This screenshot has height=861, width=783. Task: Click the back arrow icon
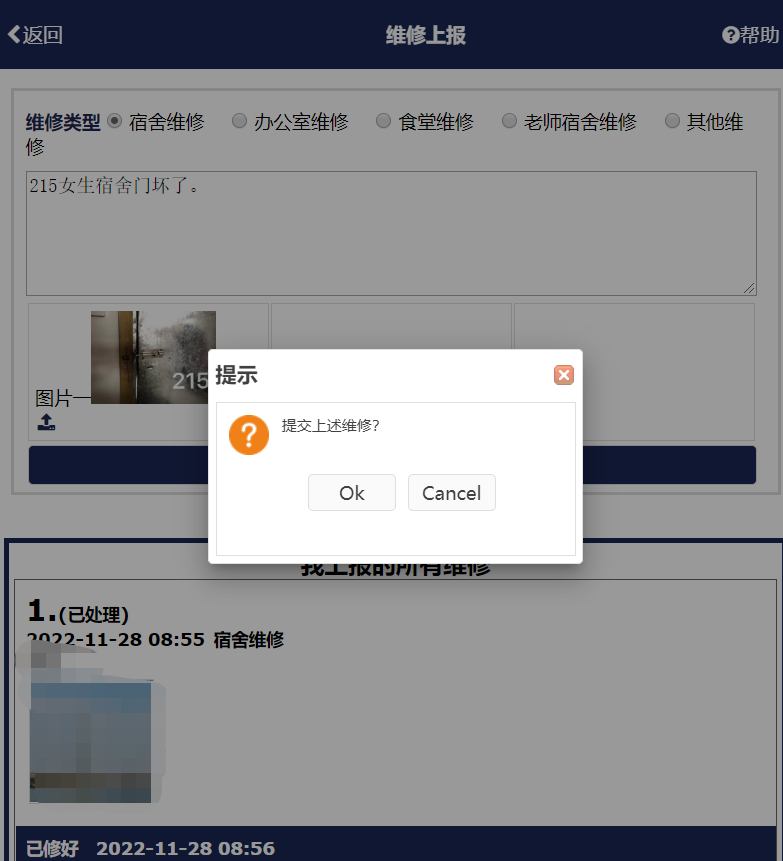coord(14,35)
